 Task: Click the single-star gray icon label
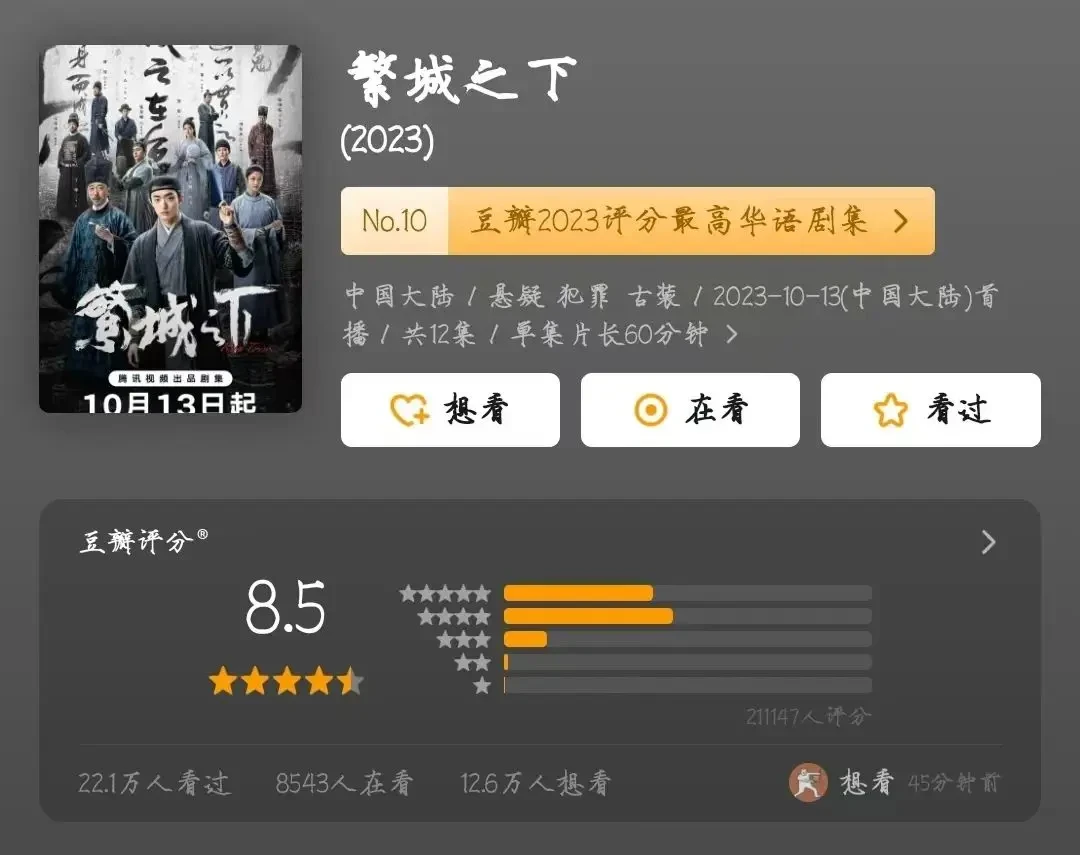(482, 686)
